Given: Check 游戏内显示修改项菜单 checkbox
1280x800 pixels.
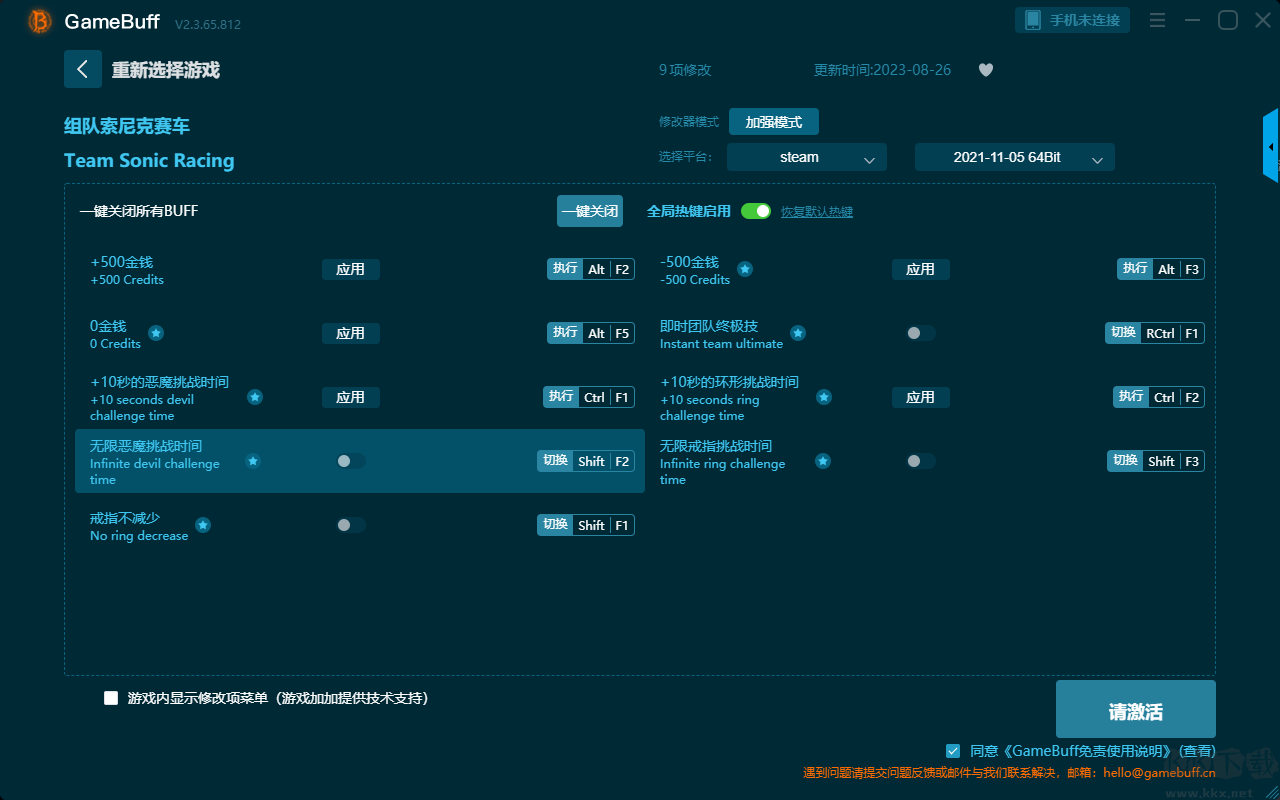Looking at the screenshot, I should pos(111,698).
